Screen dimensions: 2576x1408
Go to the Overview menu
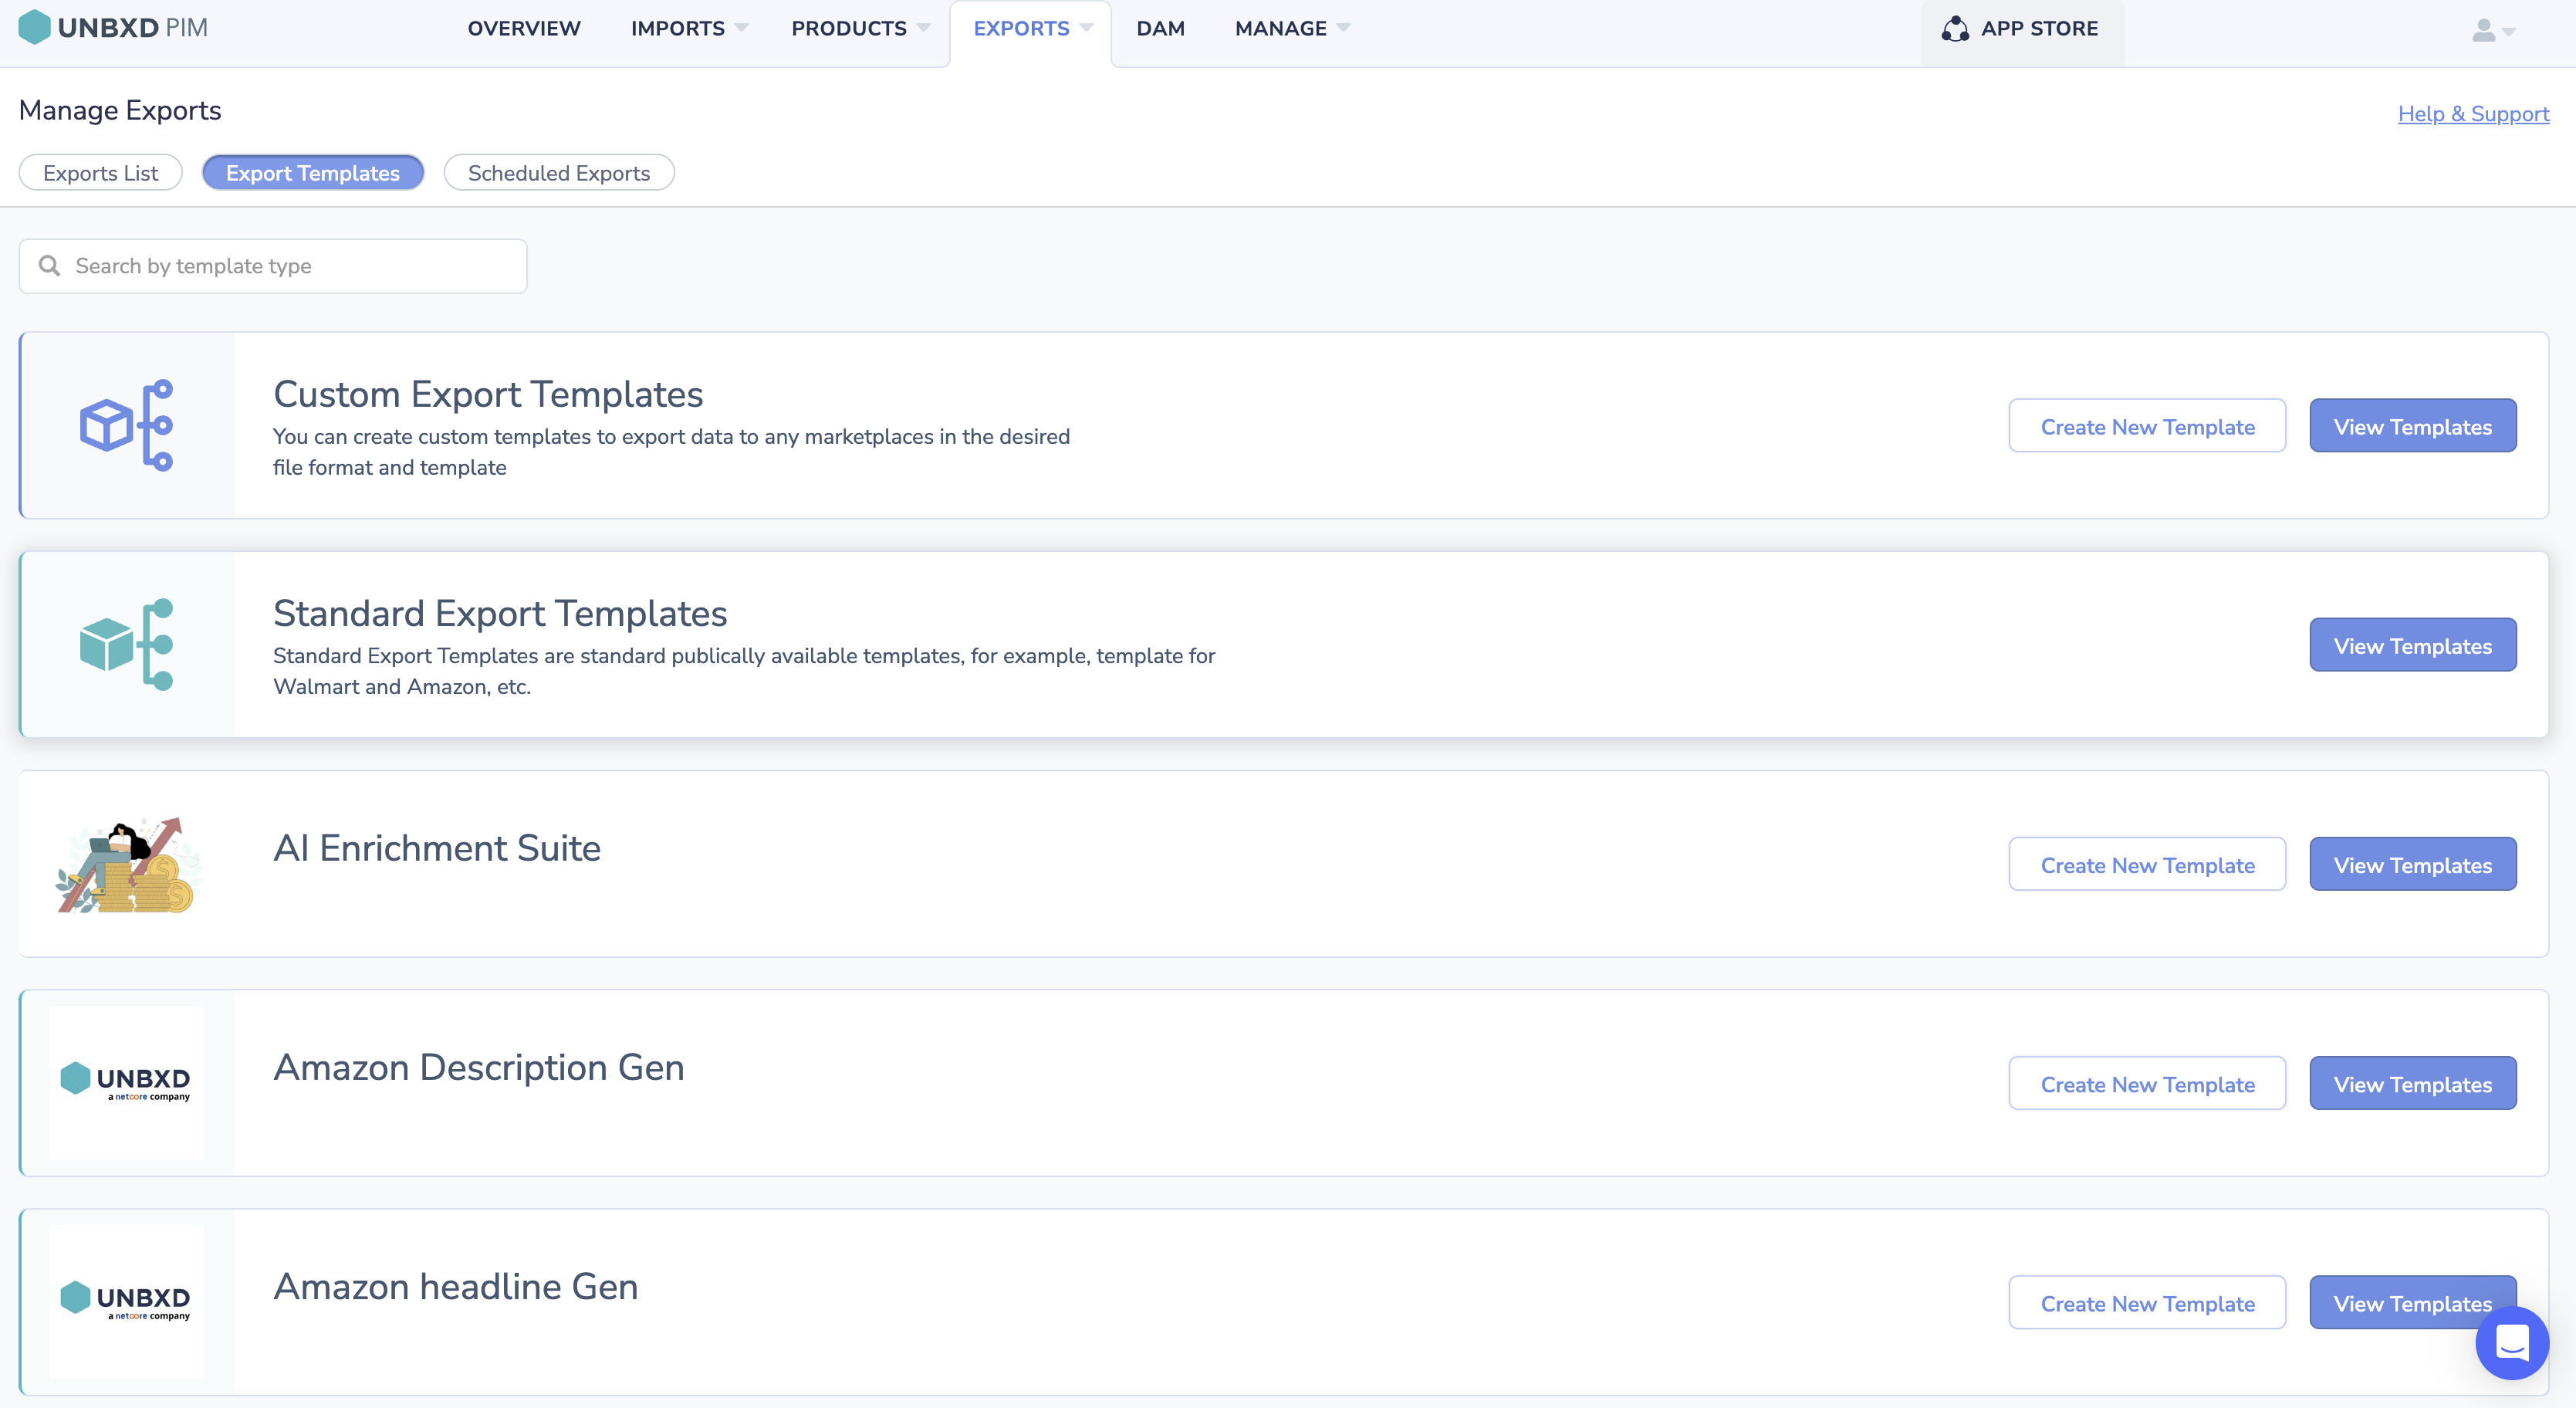point(524,28)
